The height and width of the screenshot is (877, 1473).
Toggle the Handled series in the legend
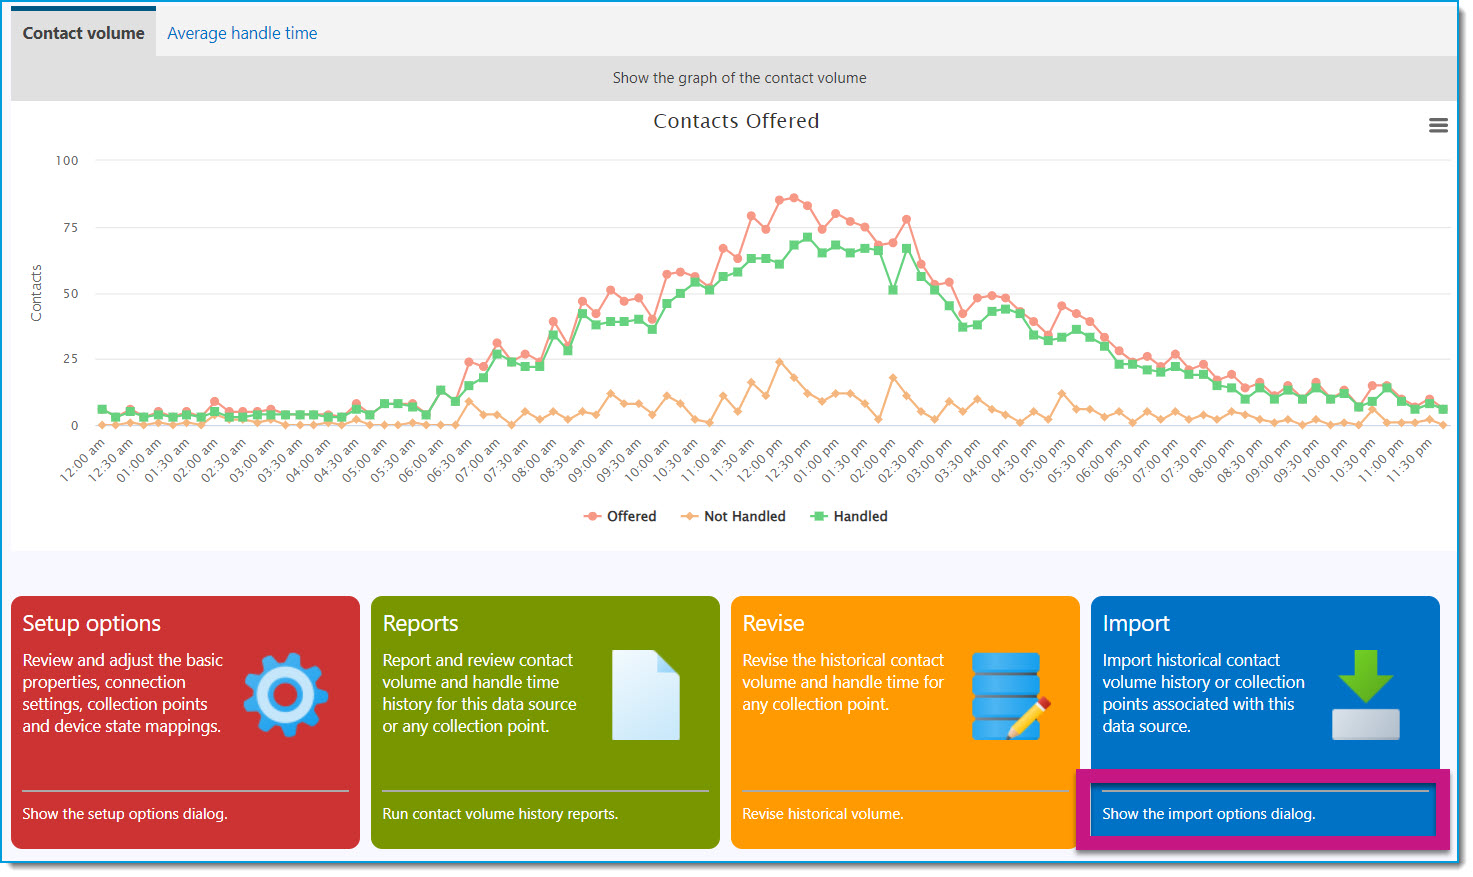click(x=849, y=516)
